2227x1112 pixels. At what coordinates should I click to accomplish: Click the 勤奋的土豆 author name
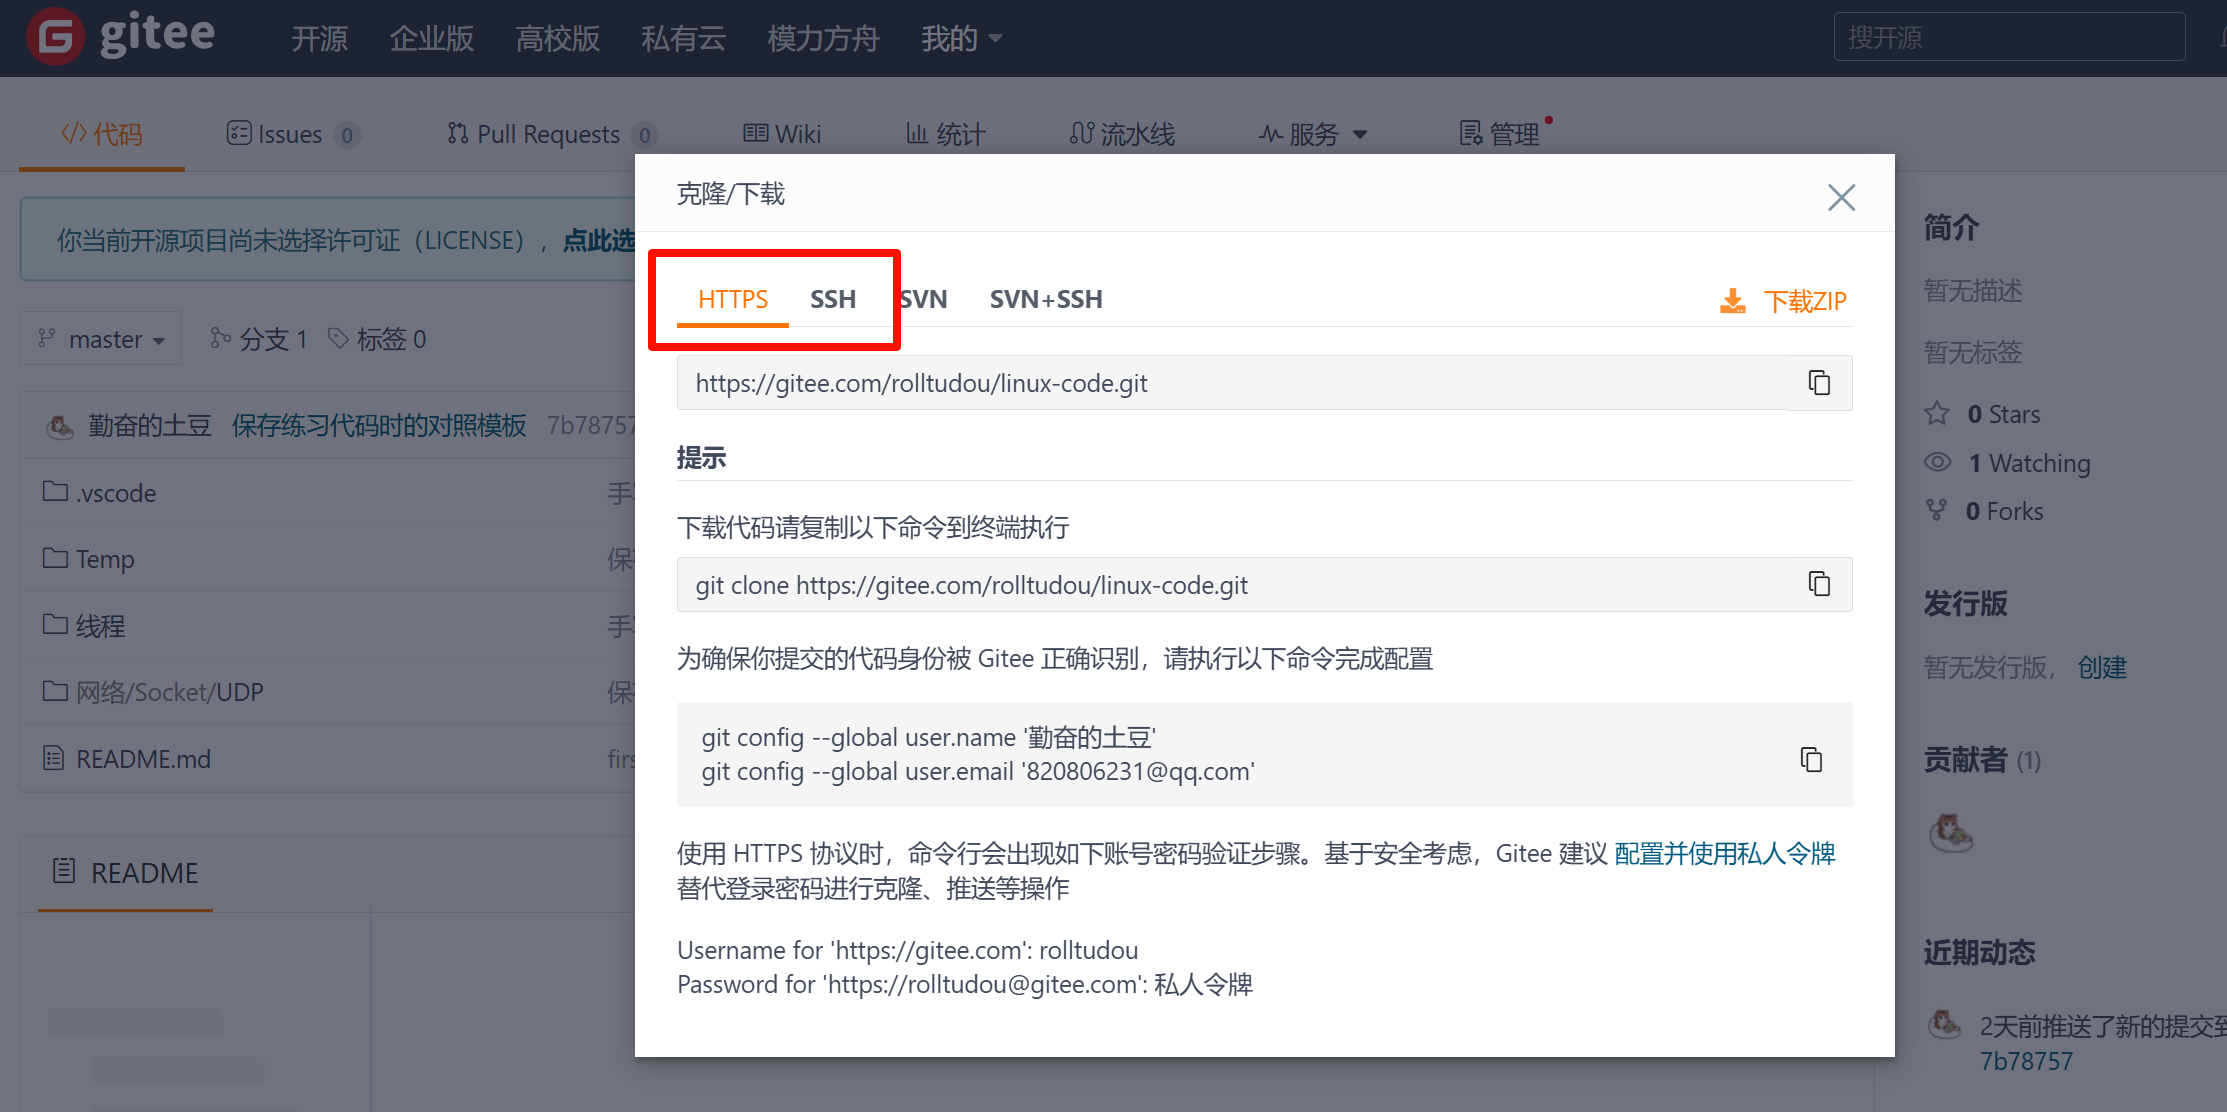(x=150, y=426)
